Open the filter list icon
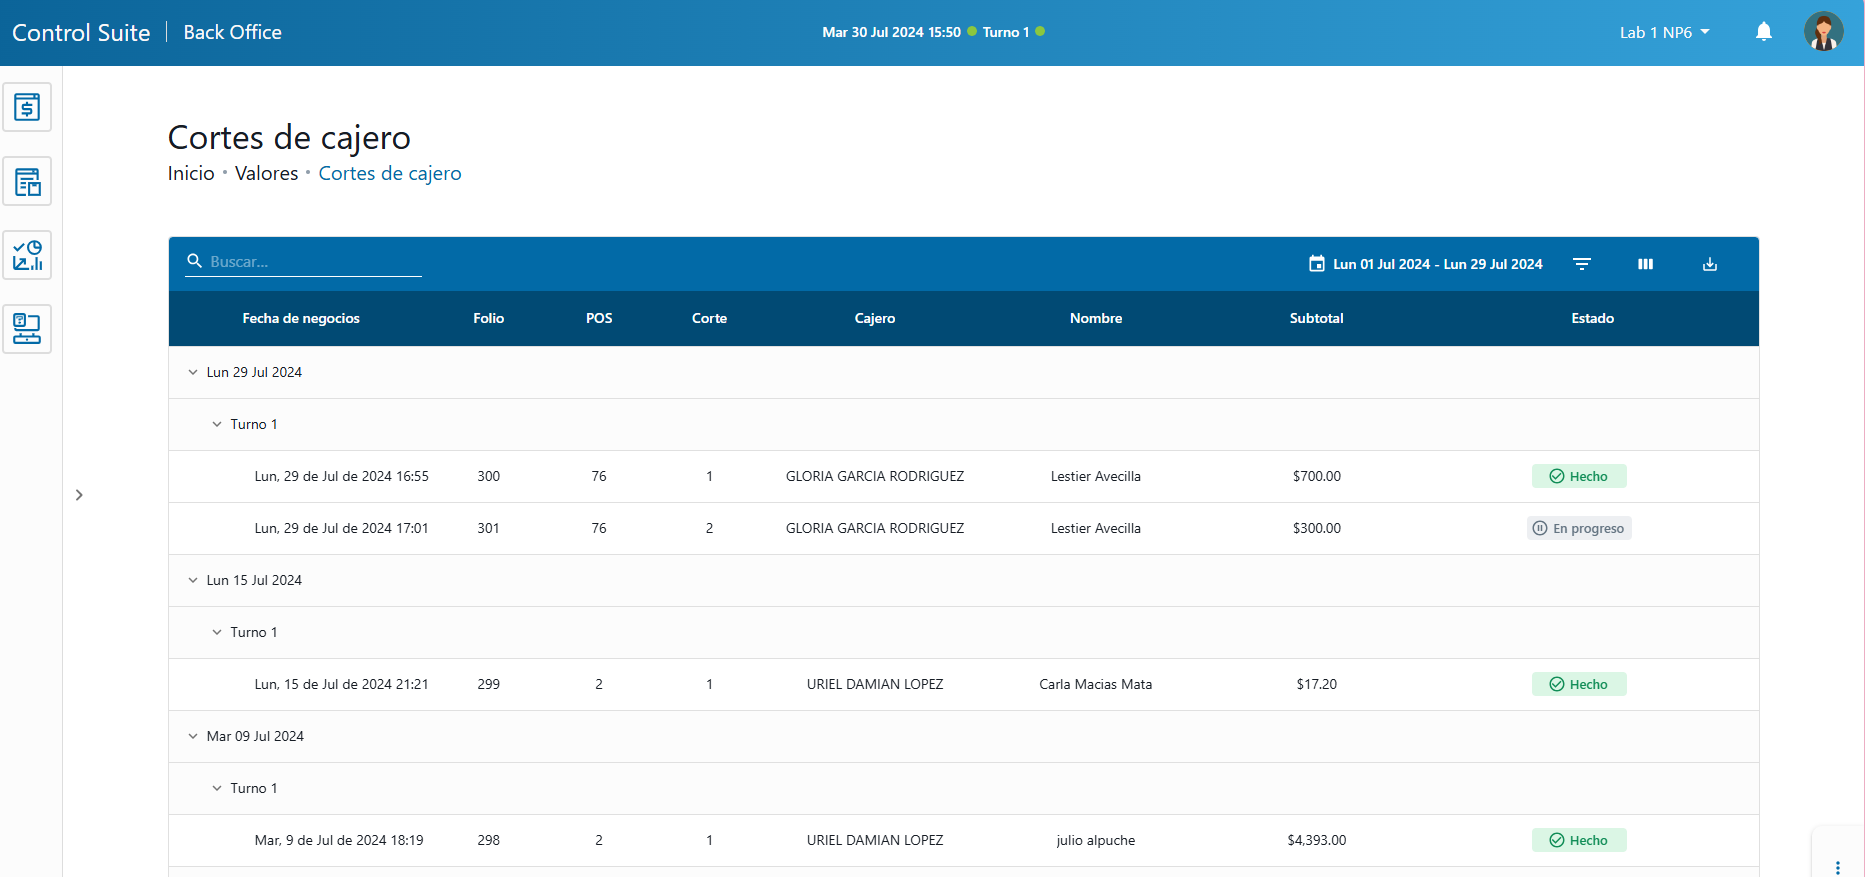 click(1581, 264)
